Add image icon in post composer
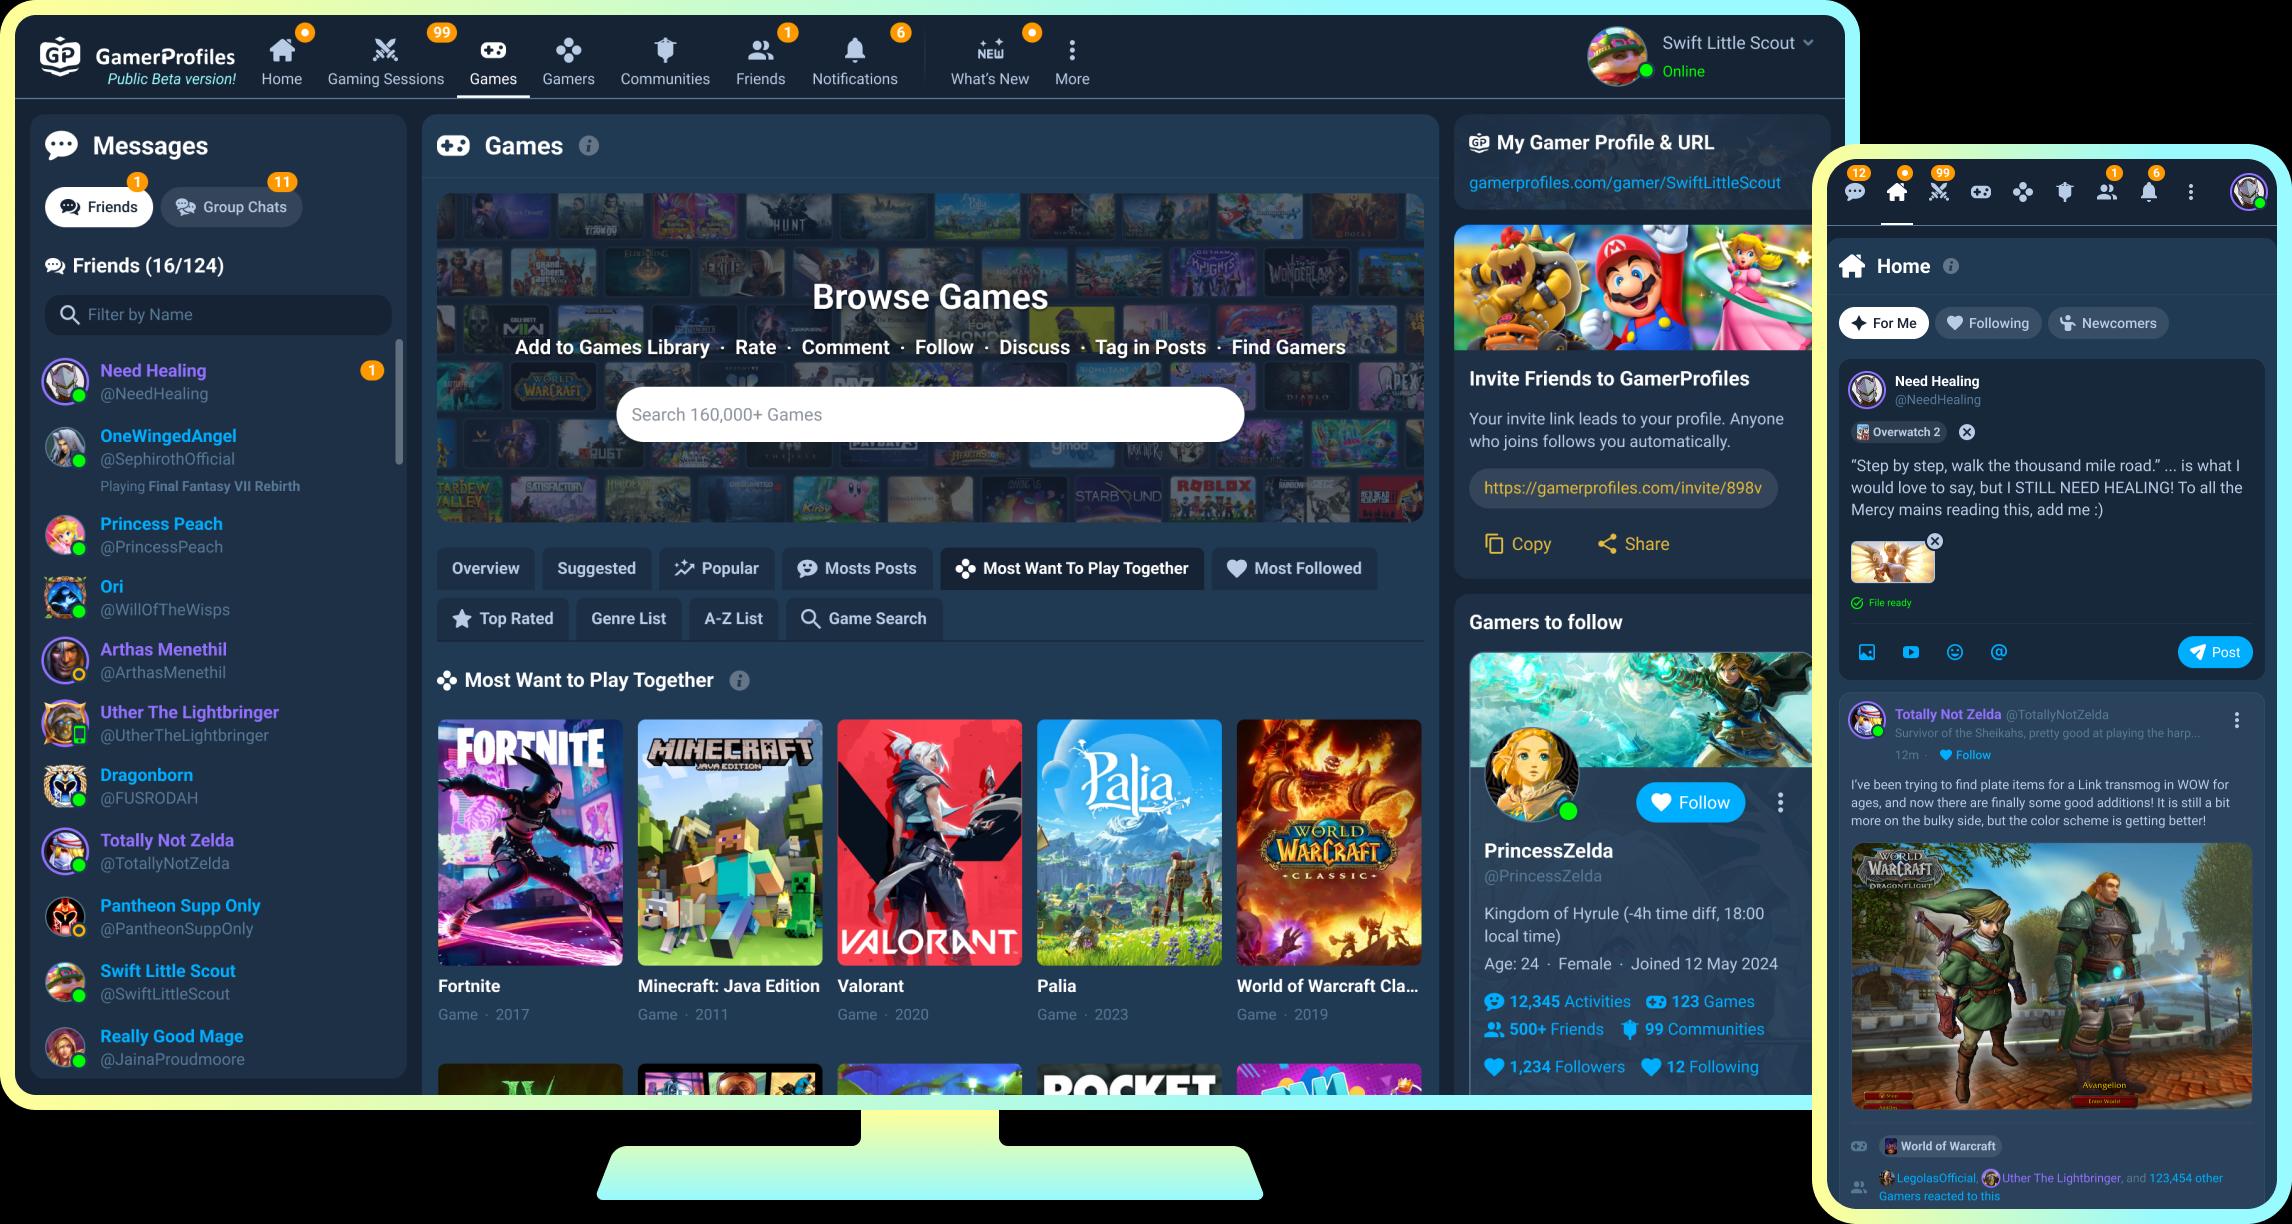The height and width of the screenshot is (1224, 2292). 1867,652
